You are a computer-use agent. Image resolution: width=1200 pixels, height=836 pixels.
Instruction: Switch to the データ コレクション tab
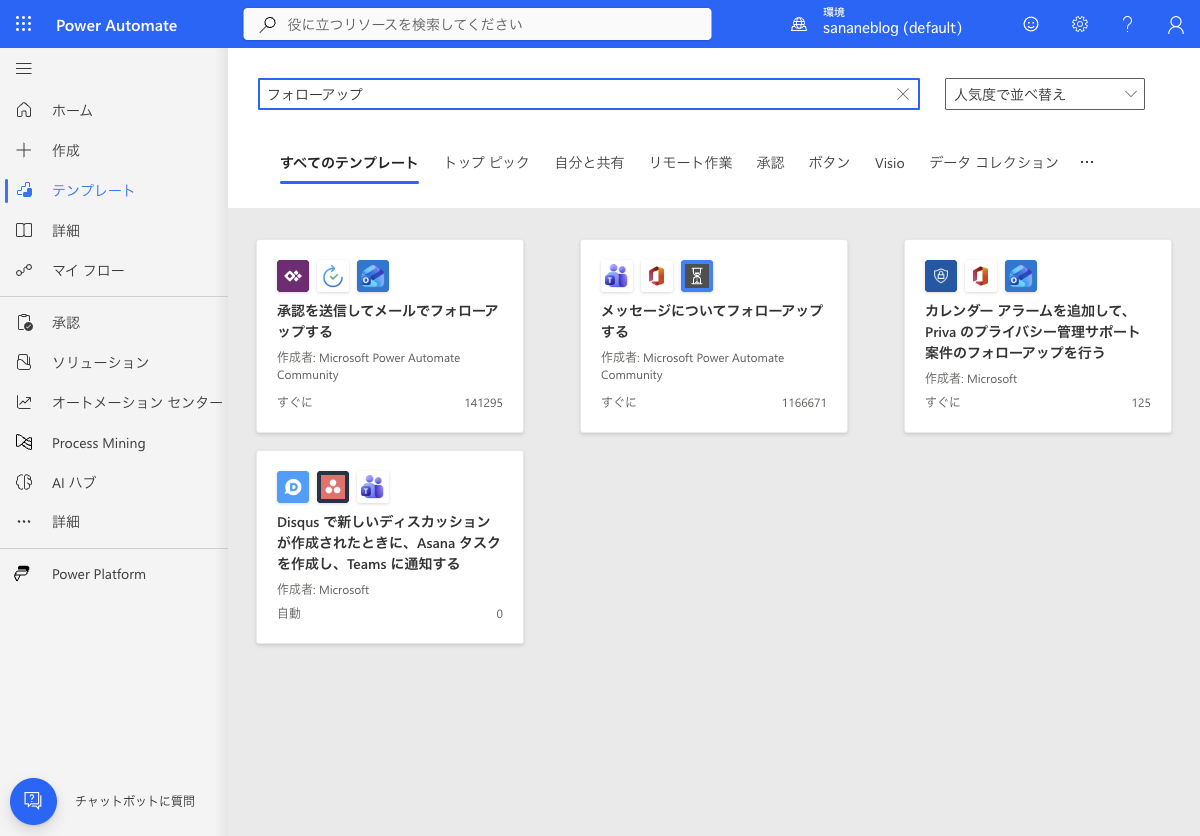pyautogui.click(x=993, y=162)
